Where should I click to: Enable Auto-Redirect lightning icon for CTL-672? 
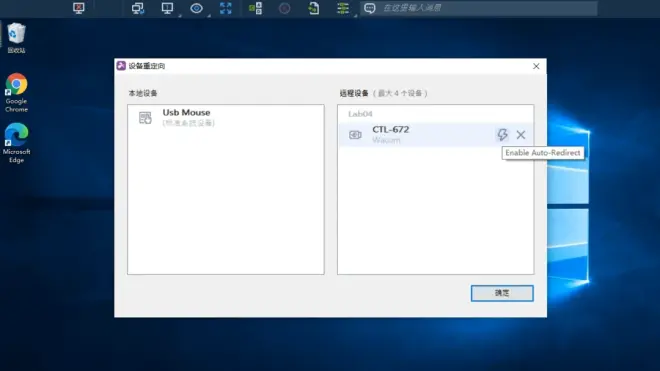click(502, 135)
